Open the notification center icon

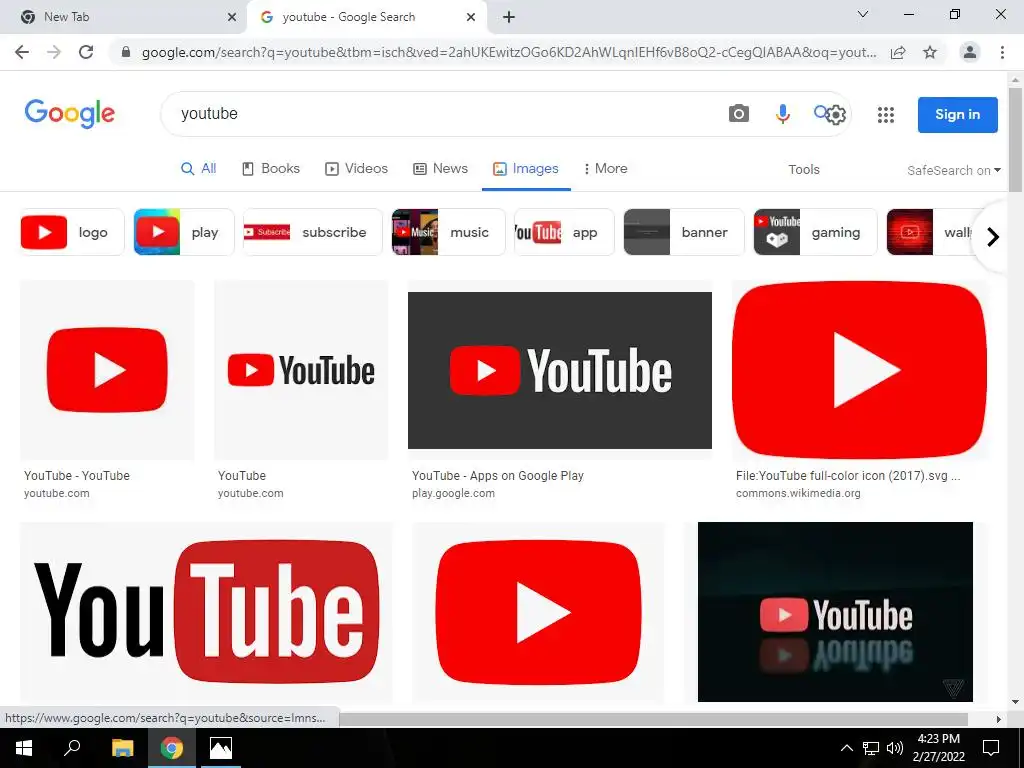(991, 748)
